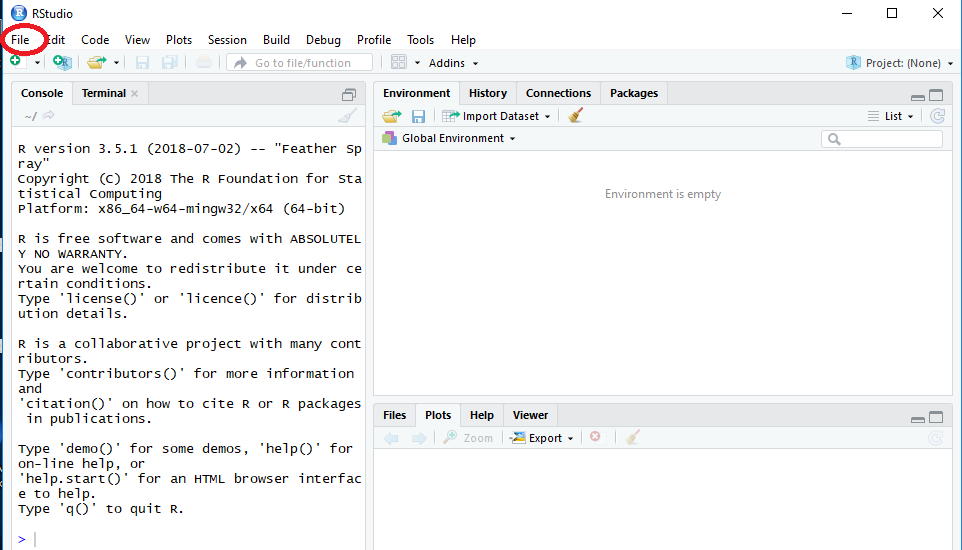Switch to the History tab
The image size is (962, 550).
point(488,93)
